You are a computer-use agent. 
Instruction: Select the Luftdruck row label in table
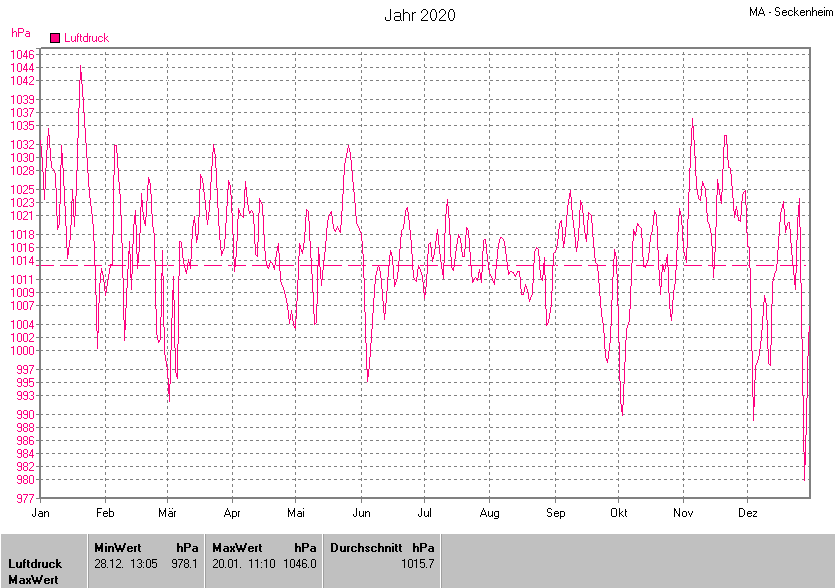[35, 564]
